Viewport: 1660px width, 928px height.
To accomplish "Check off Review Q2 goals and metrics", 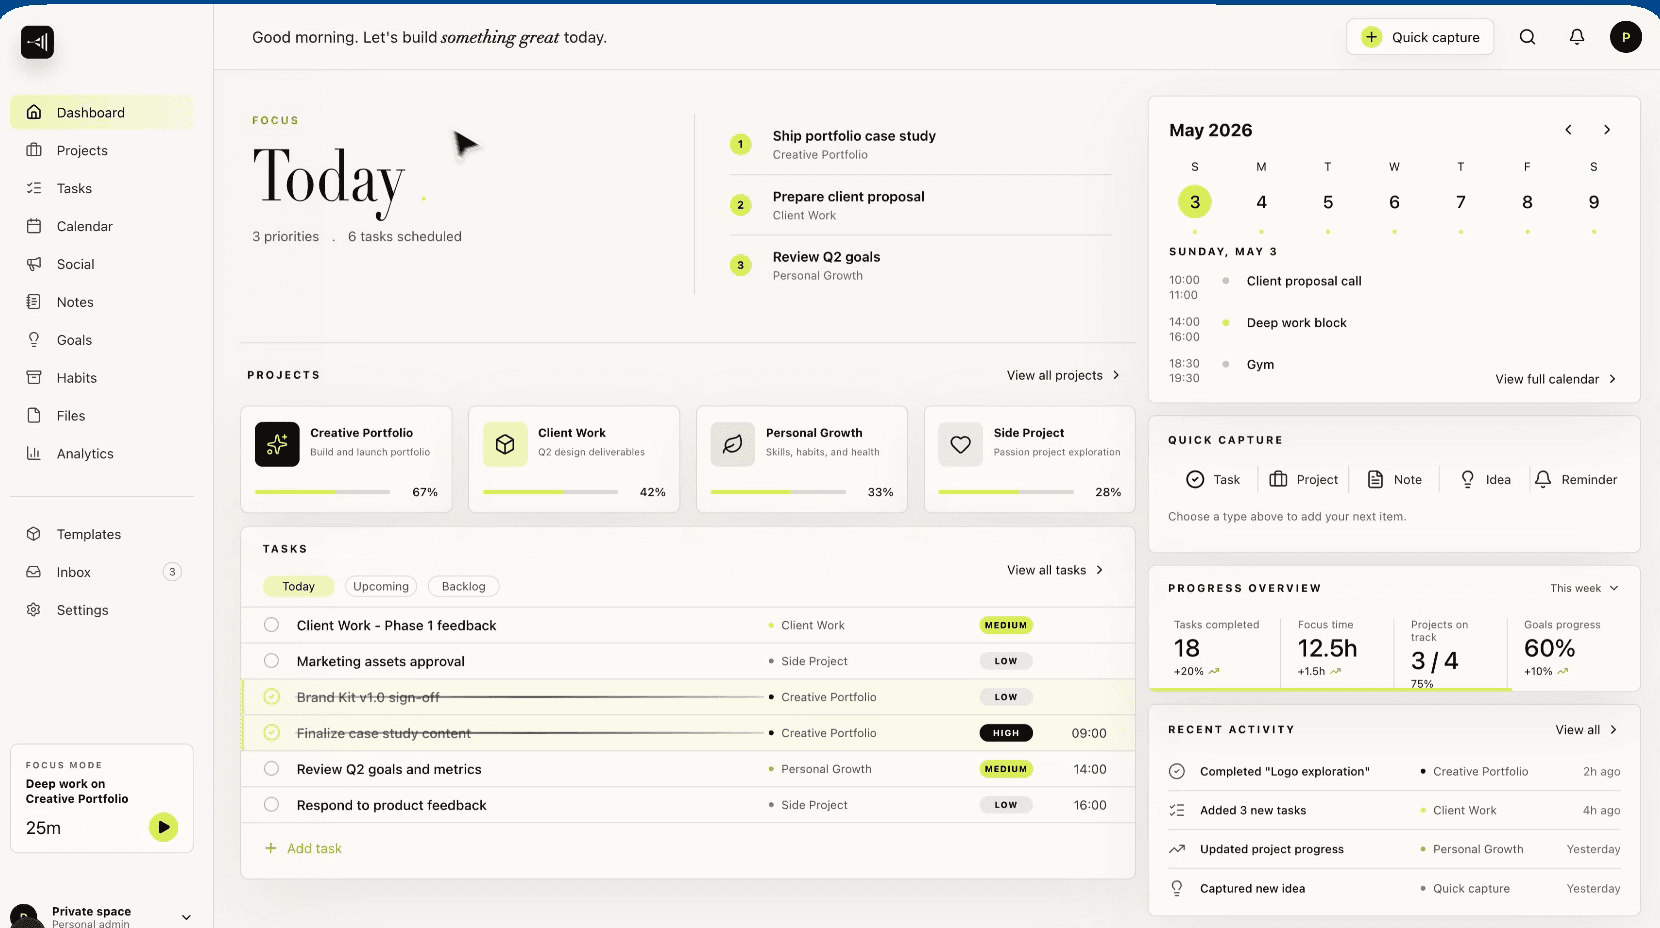I will (x=271, y=769).
